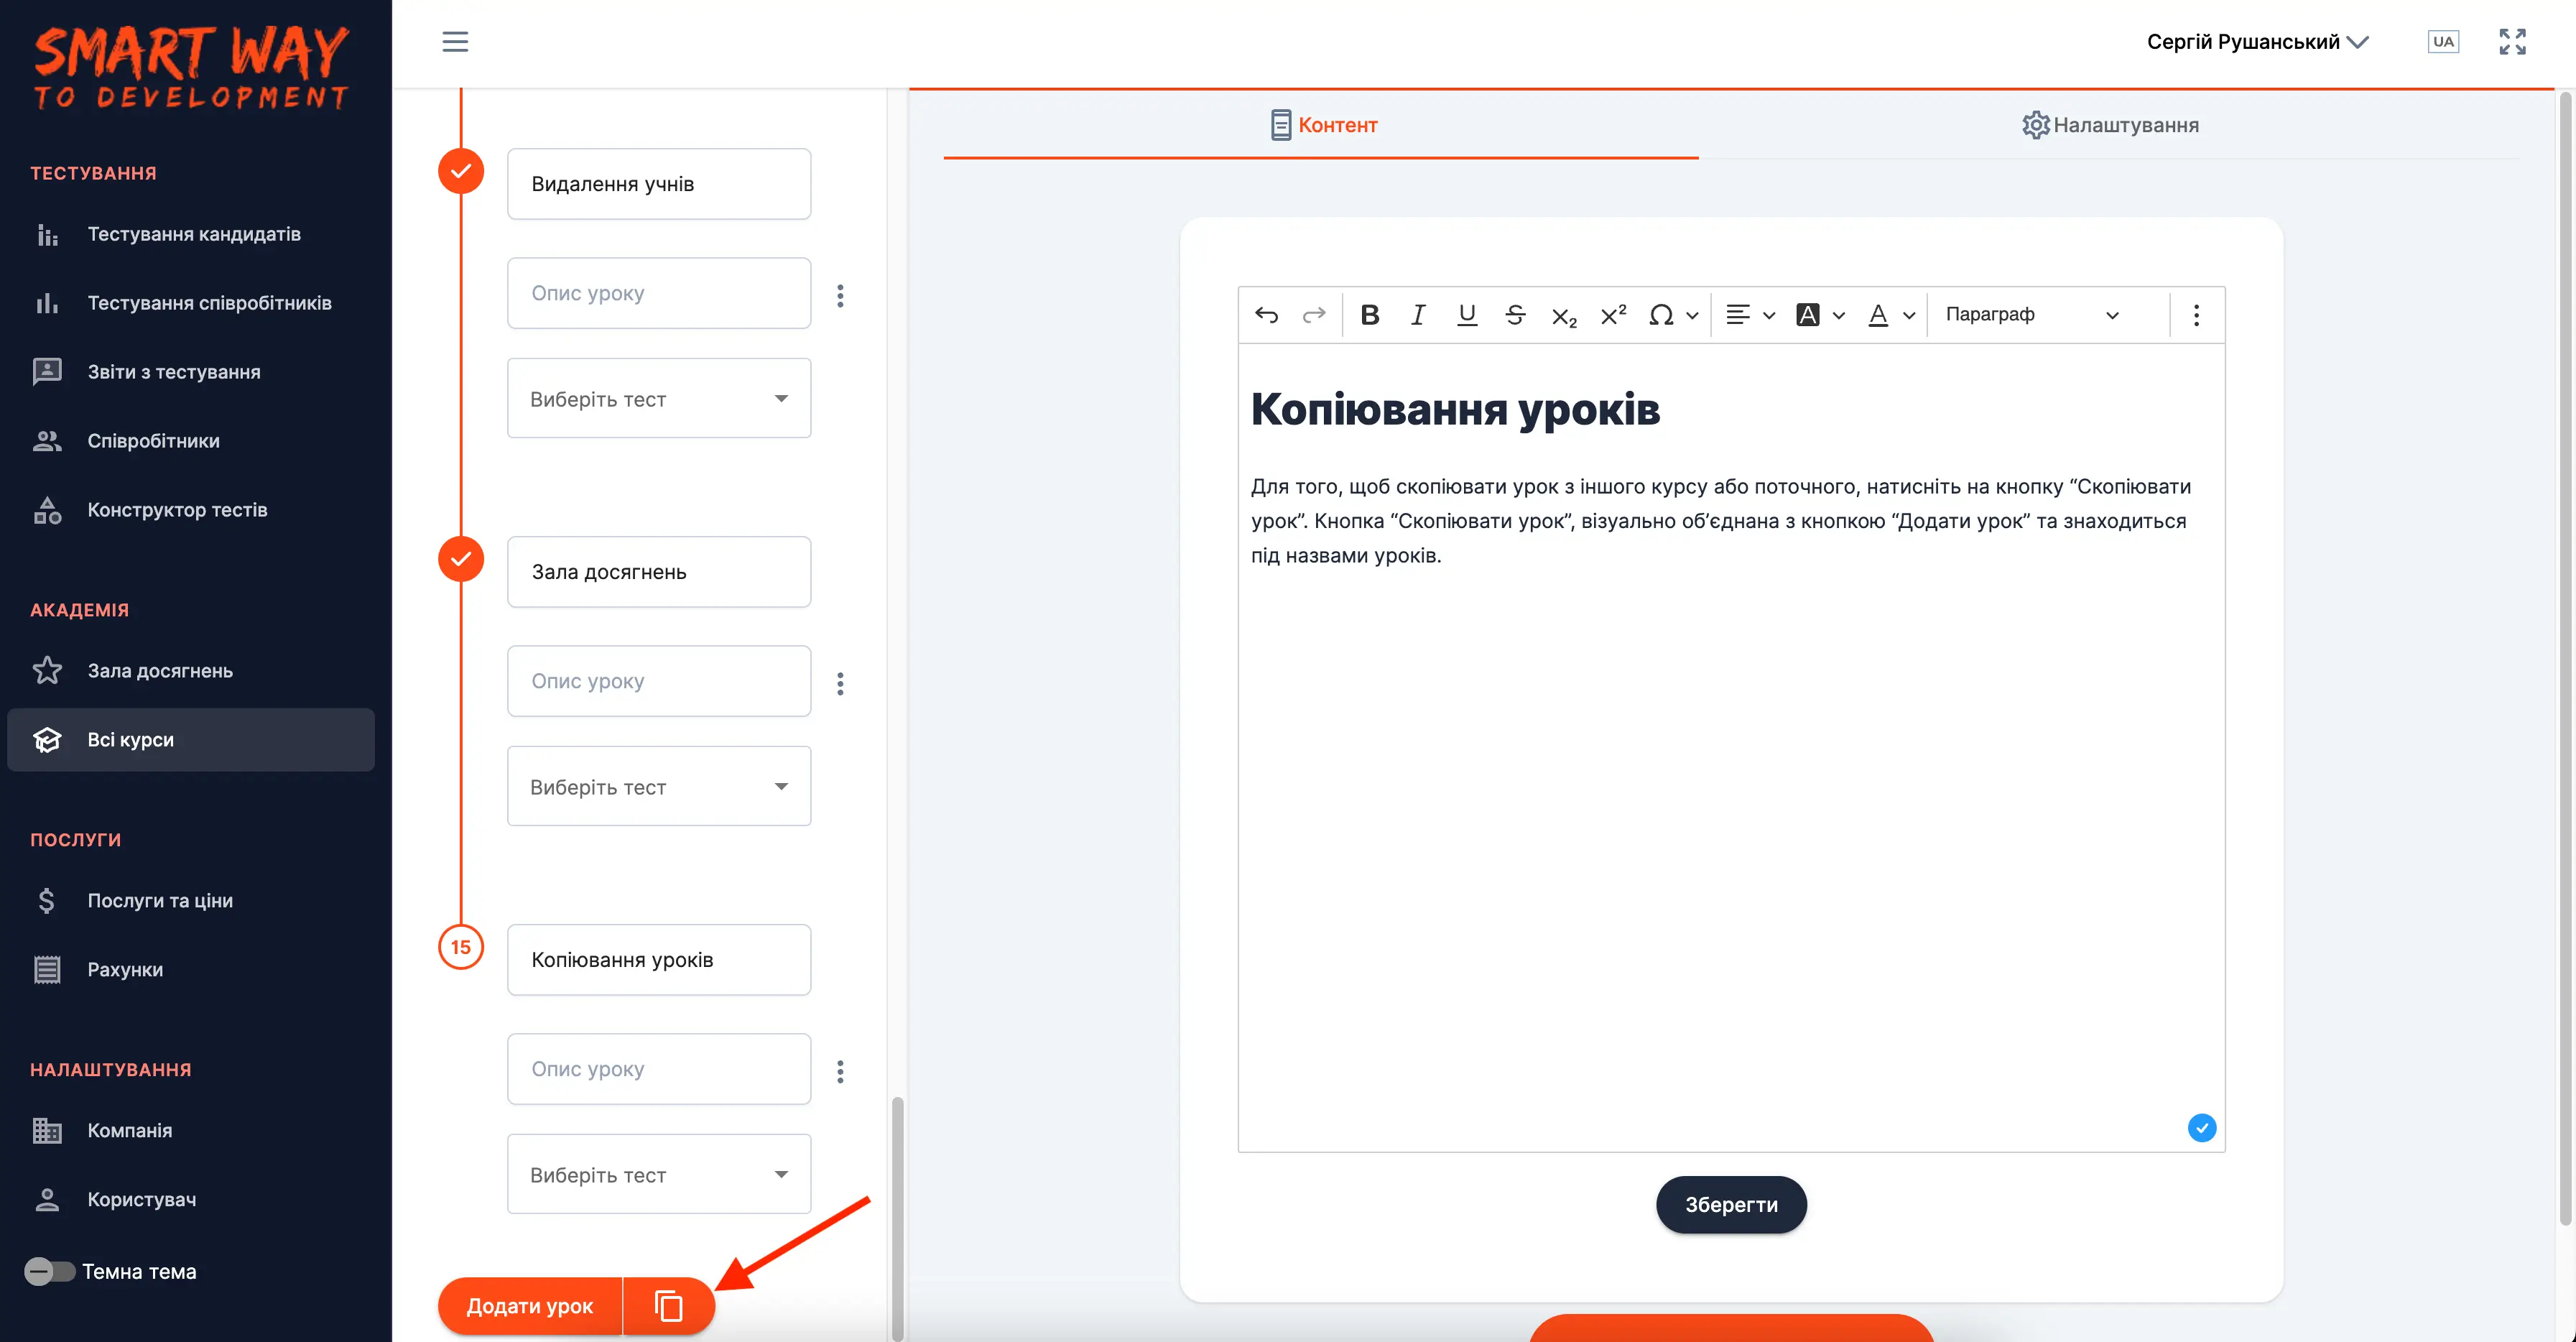
Task: Toggle strikethrough text formatting
Action: pos(1515,315)
